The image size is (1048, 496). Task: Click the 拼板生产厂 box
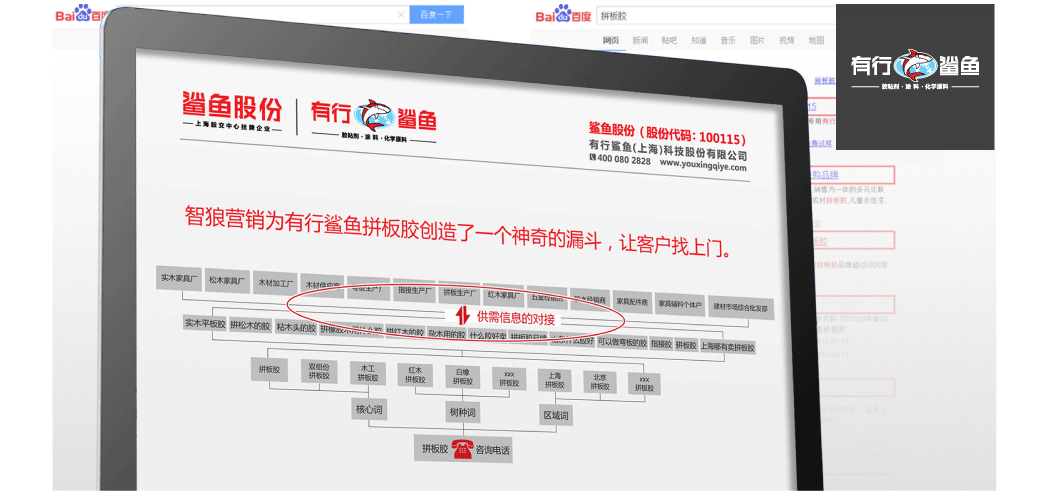[459, 293]
